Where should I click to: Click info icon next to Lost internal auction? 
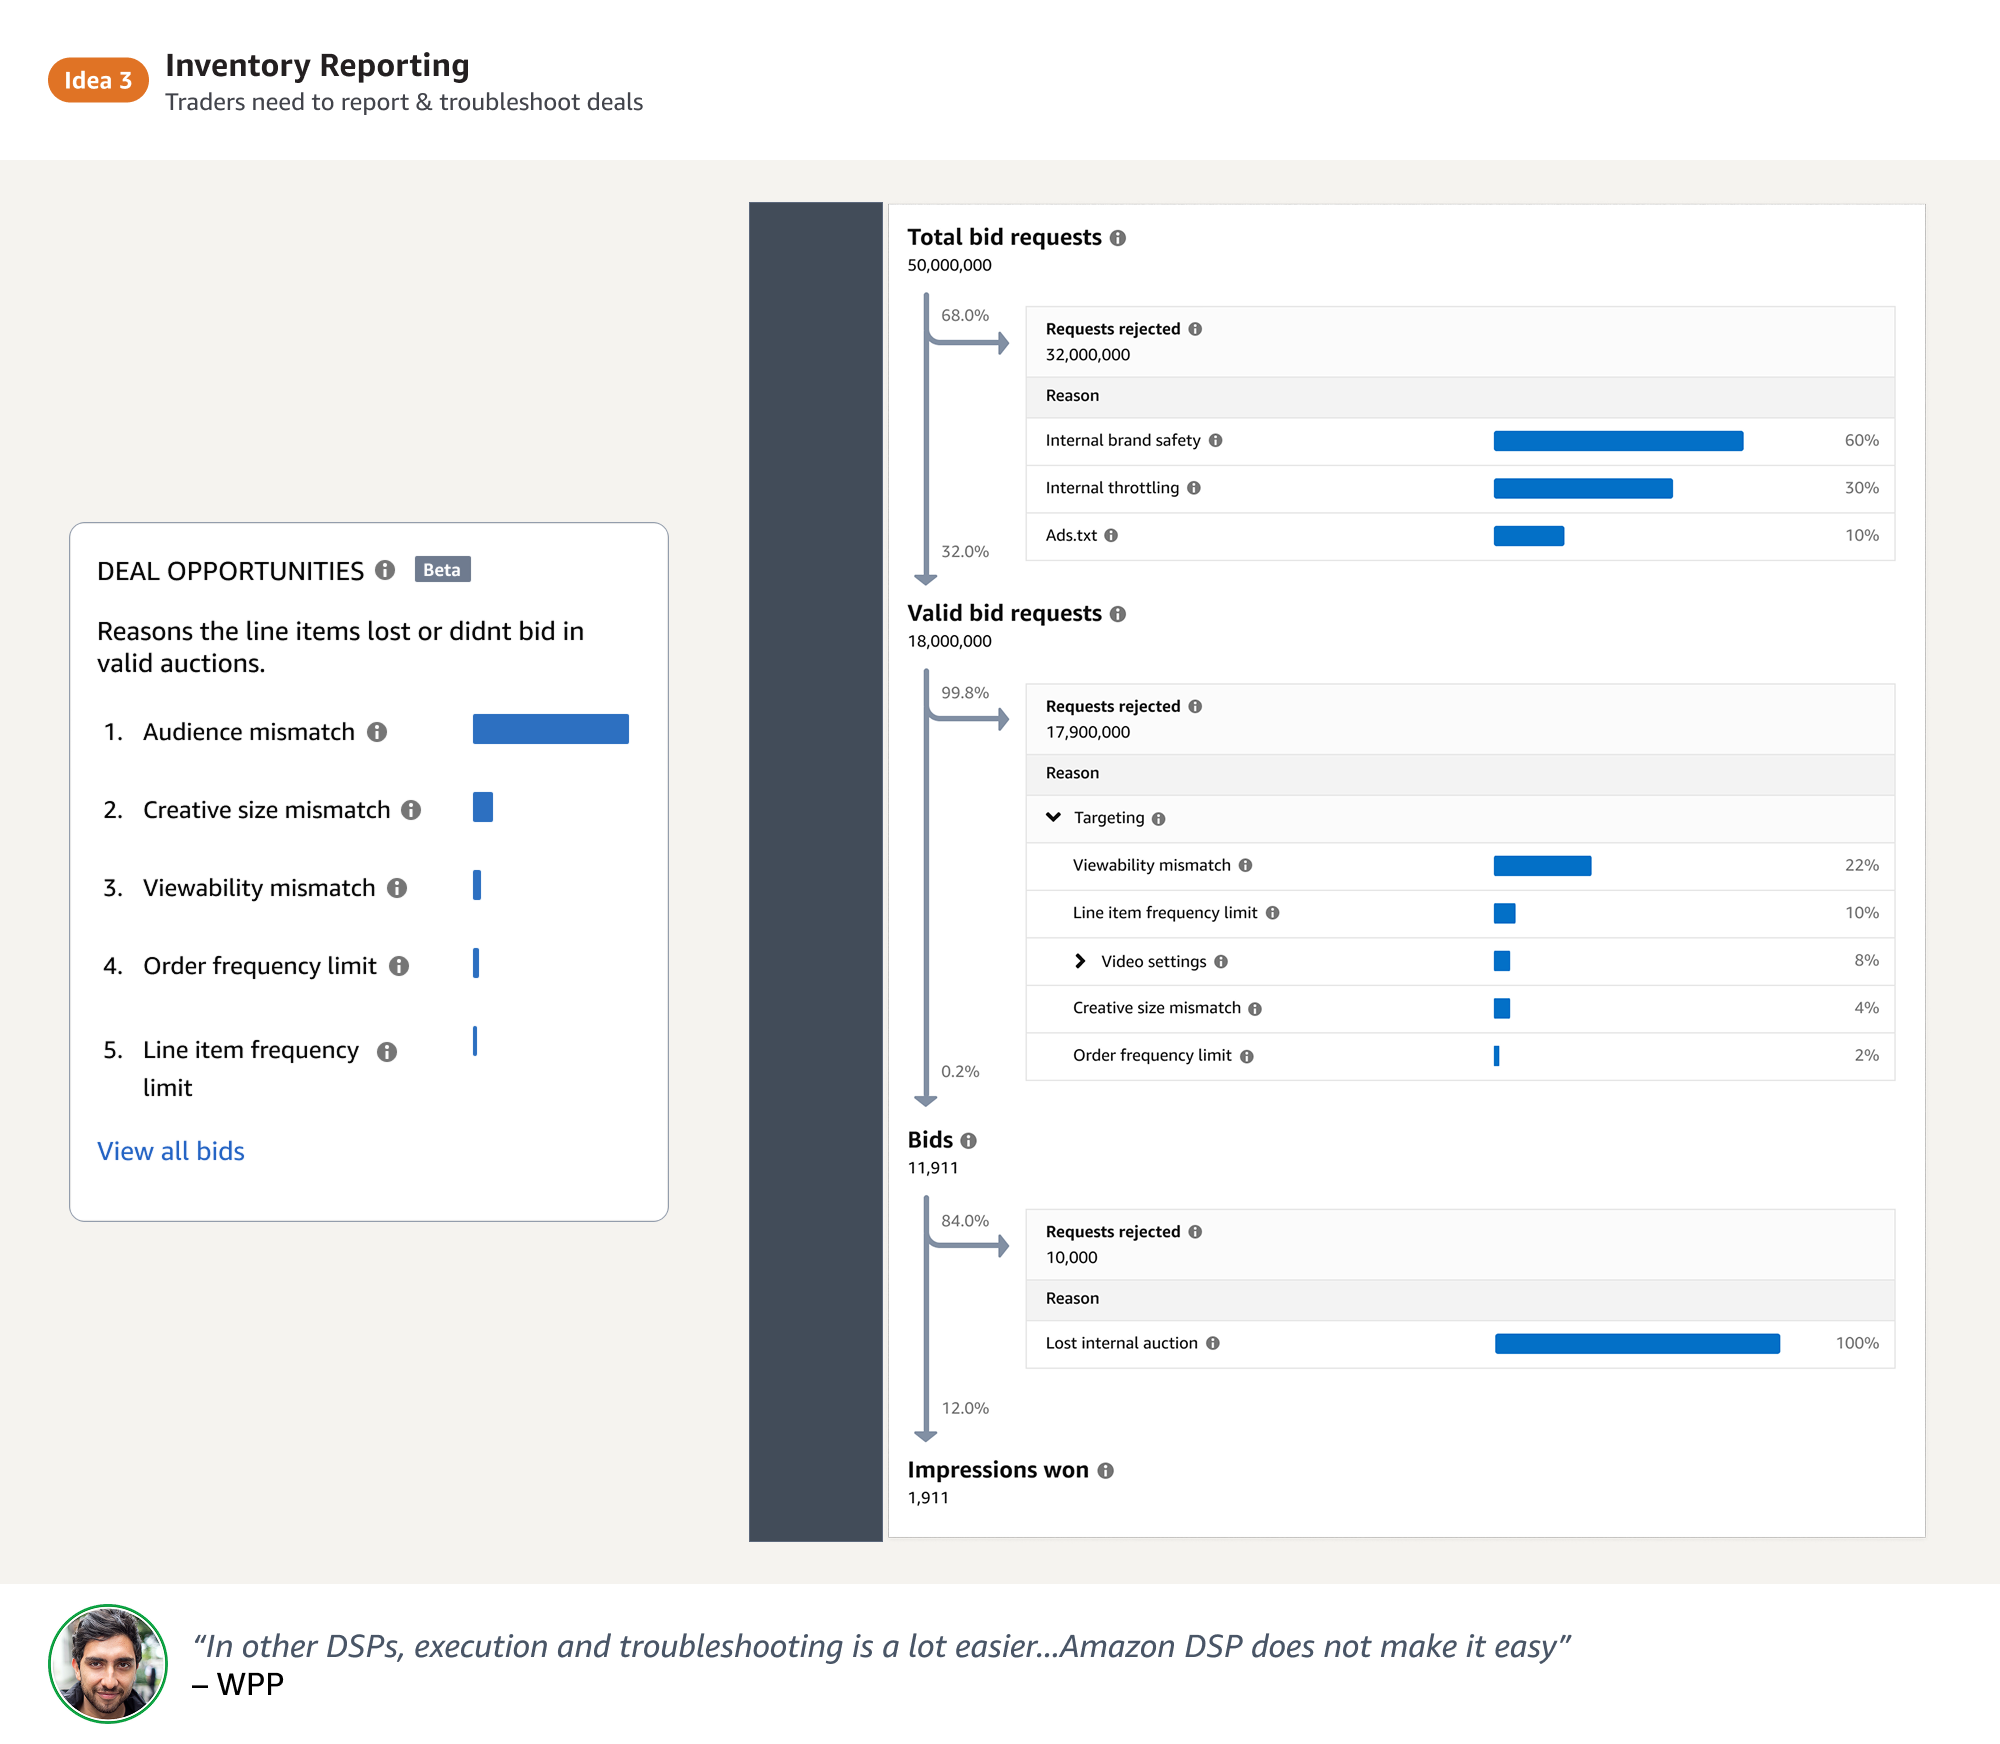coord(1213,1343)
